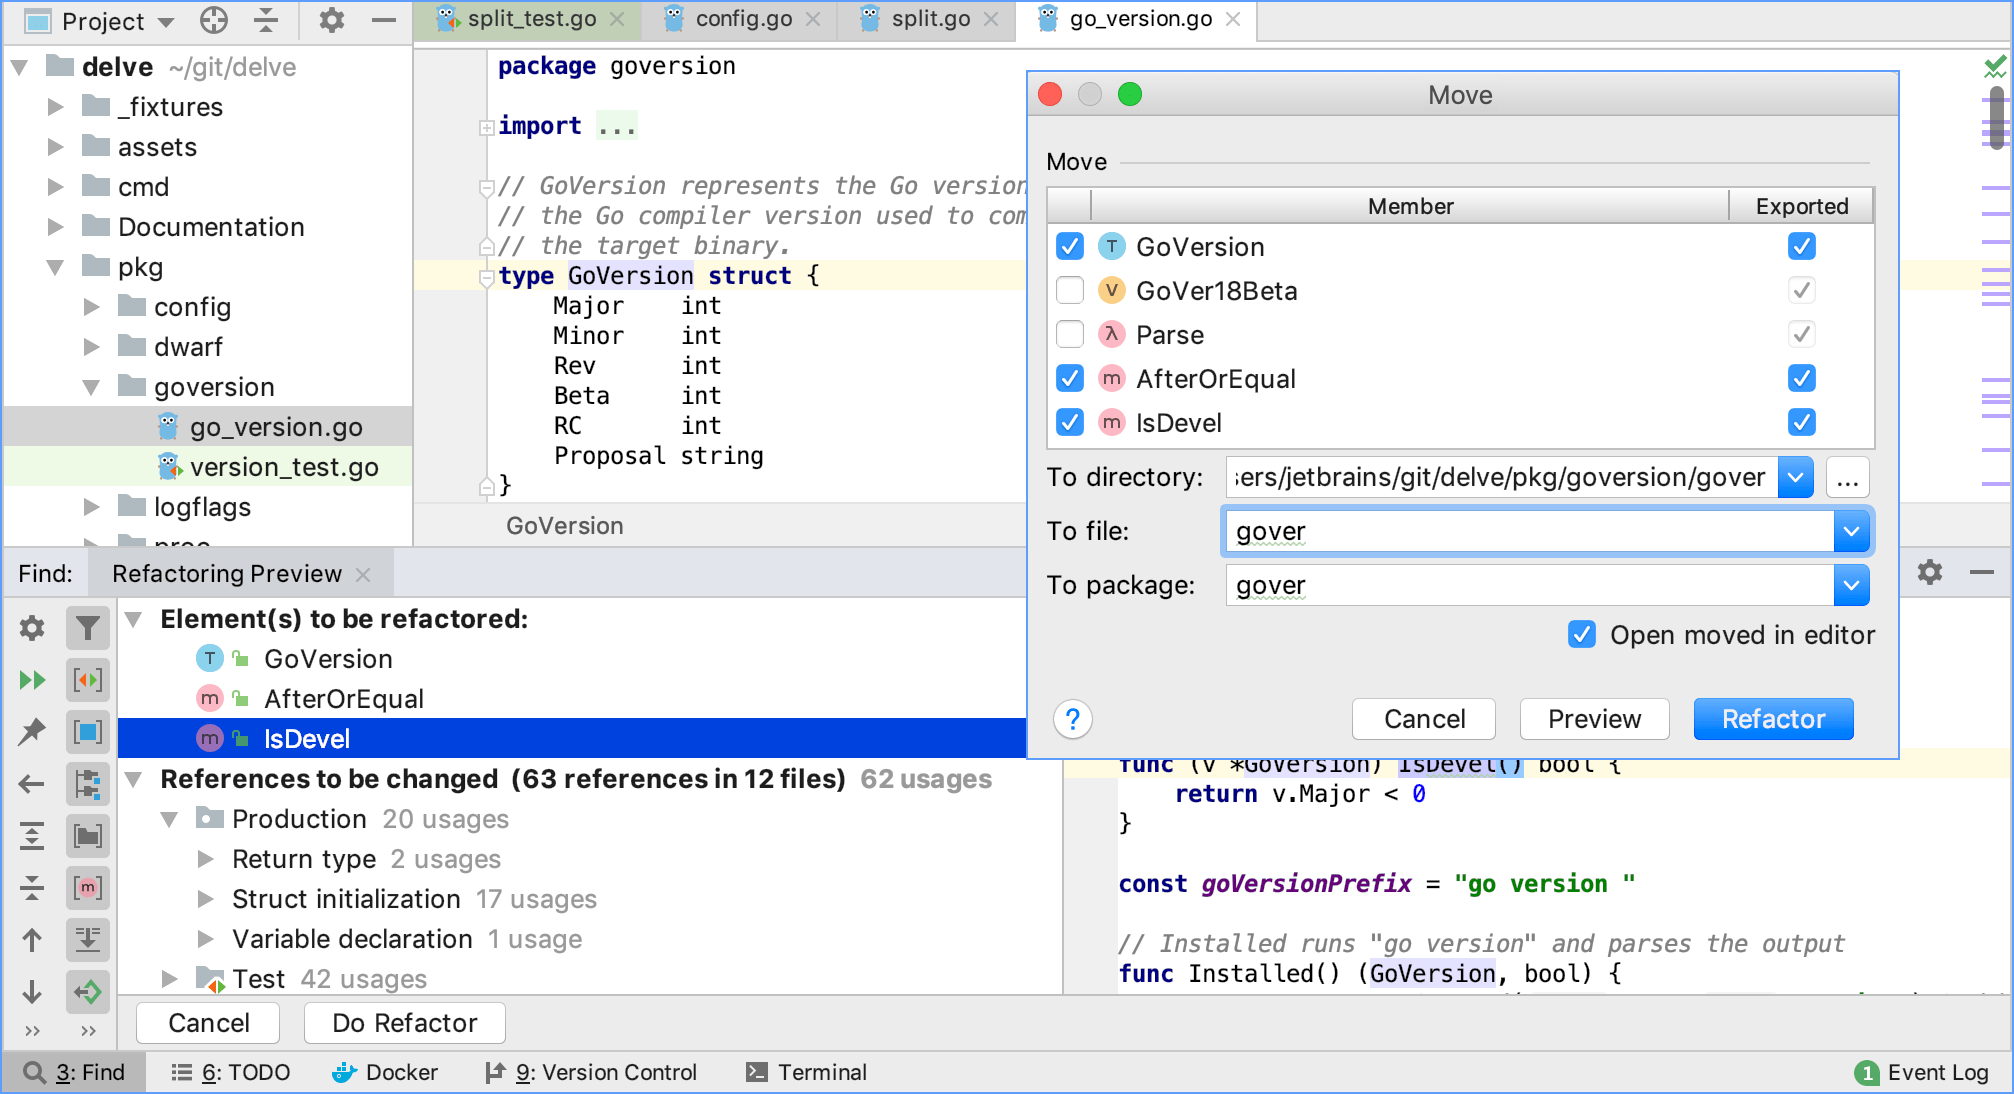Click the help question mark button

coord(1072,719)
